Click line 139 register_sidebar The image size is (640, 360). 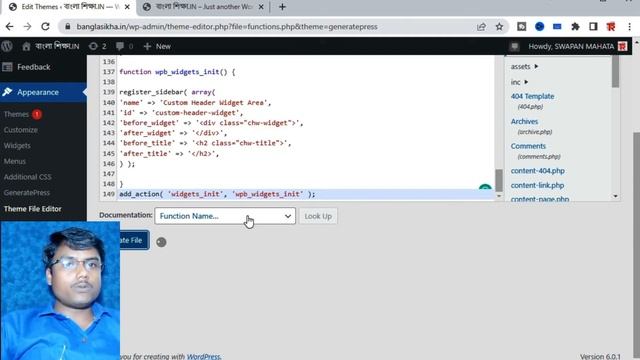point(167,92)
